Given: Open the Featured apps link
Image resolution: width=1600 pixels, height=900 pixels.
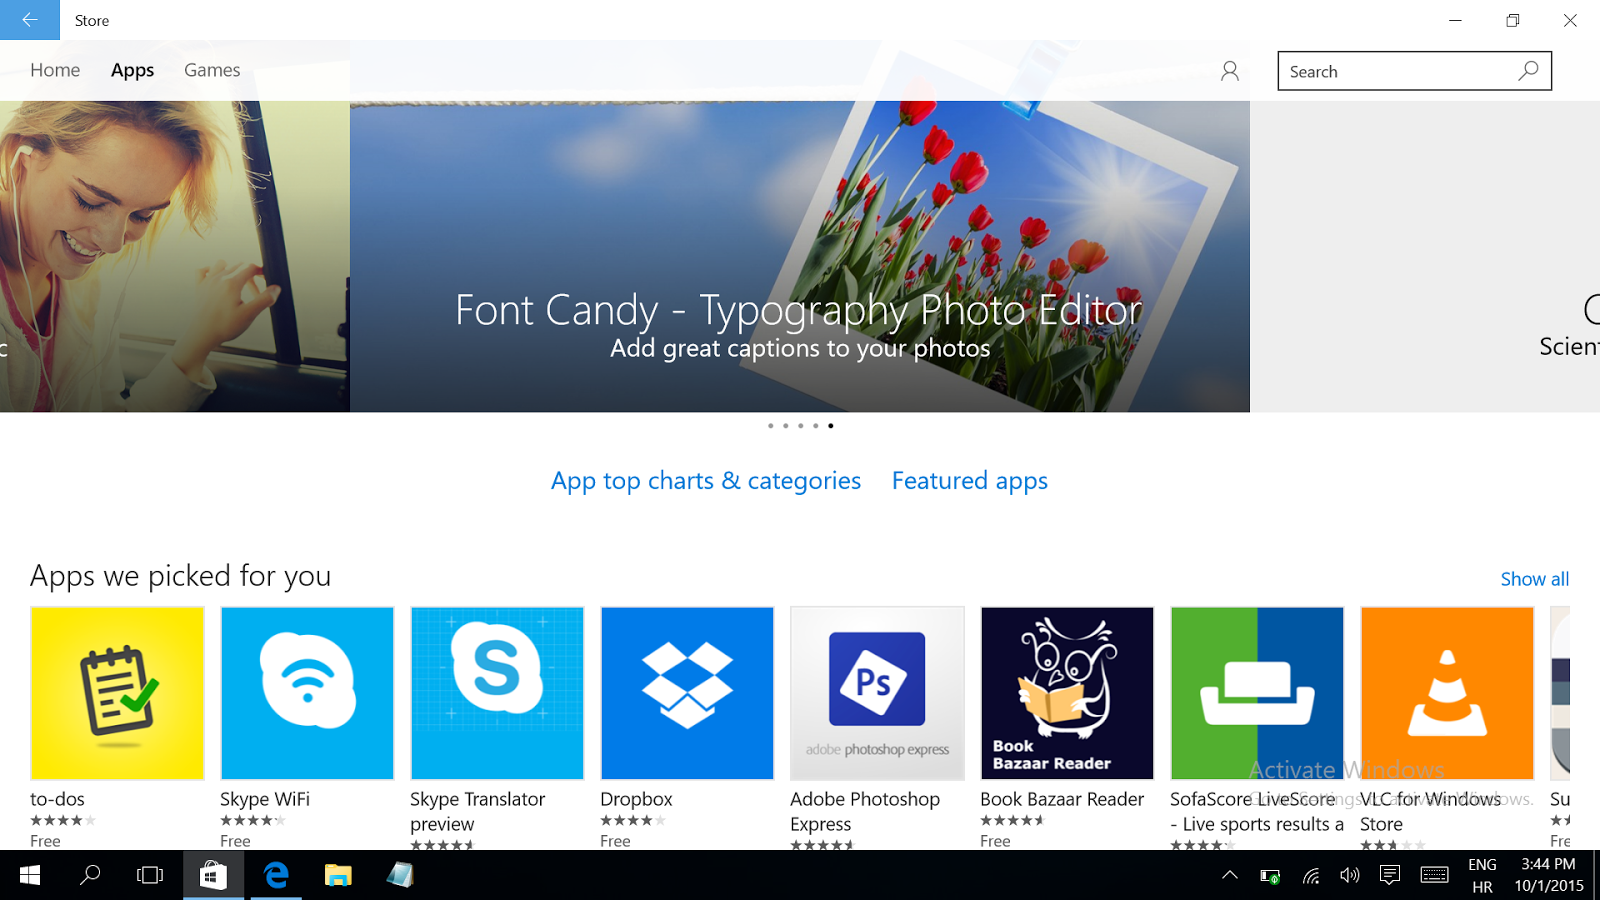Looking at the screenshot, I should (969, 481).
